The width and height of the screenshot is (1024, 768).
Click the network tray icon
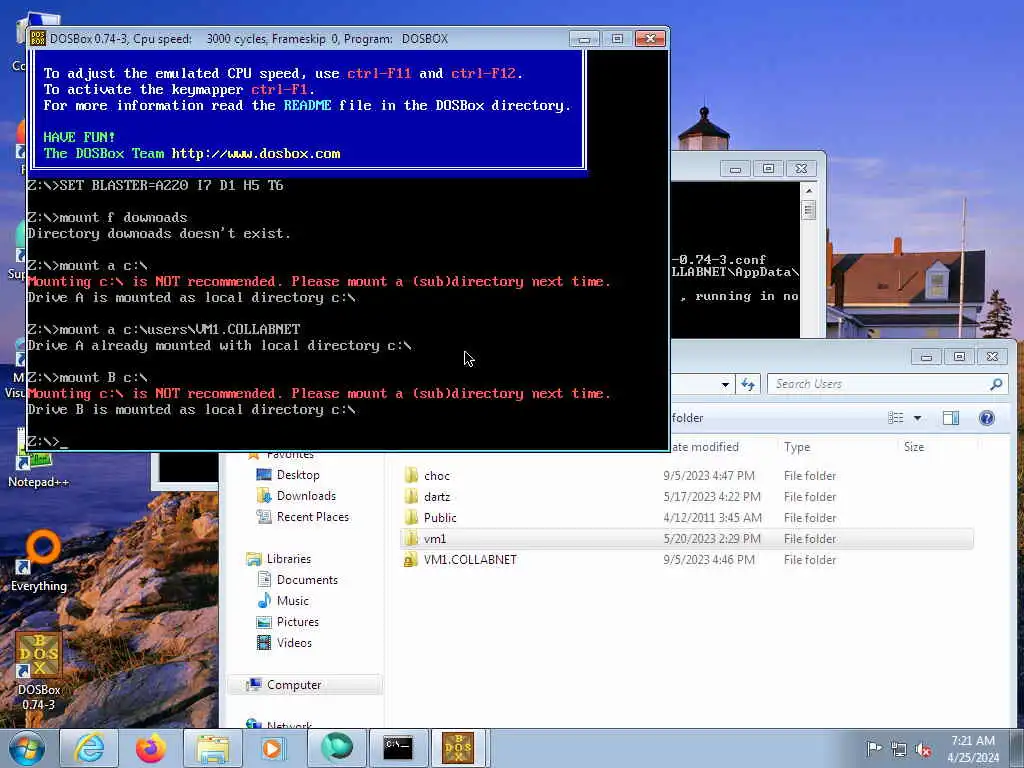899,749
